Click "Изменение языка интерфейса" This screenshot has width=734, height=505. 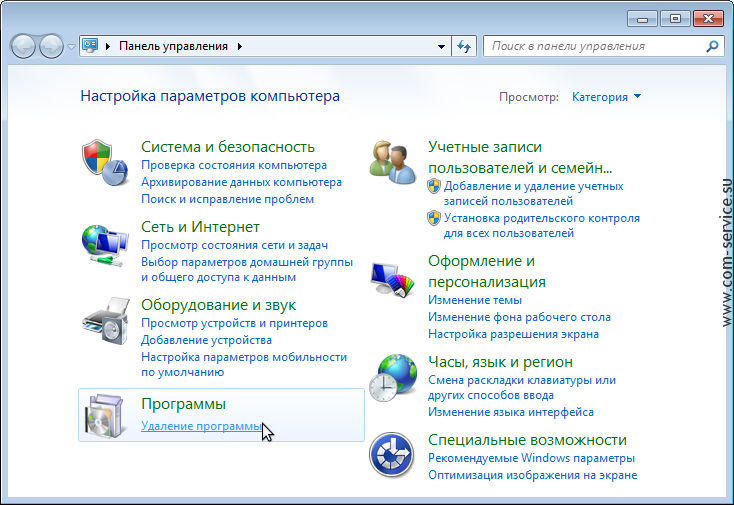(511, 412)
